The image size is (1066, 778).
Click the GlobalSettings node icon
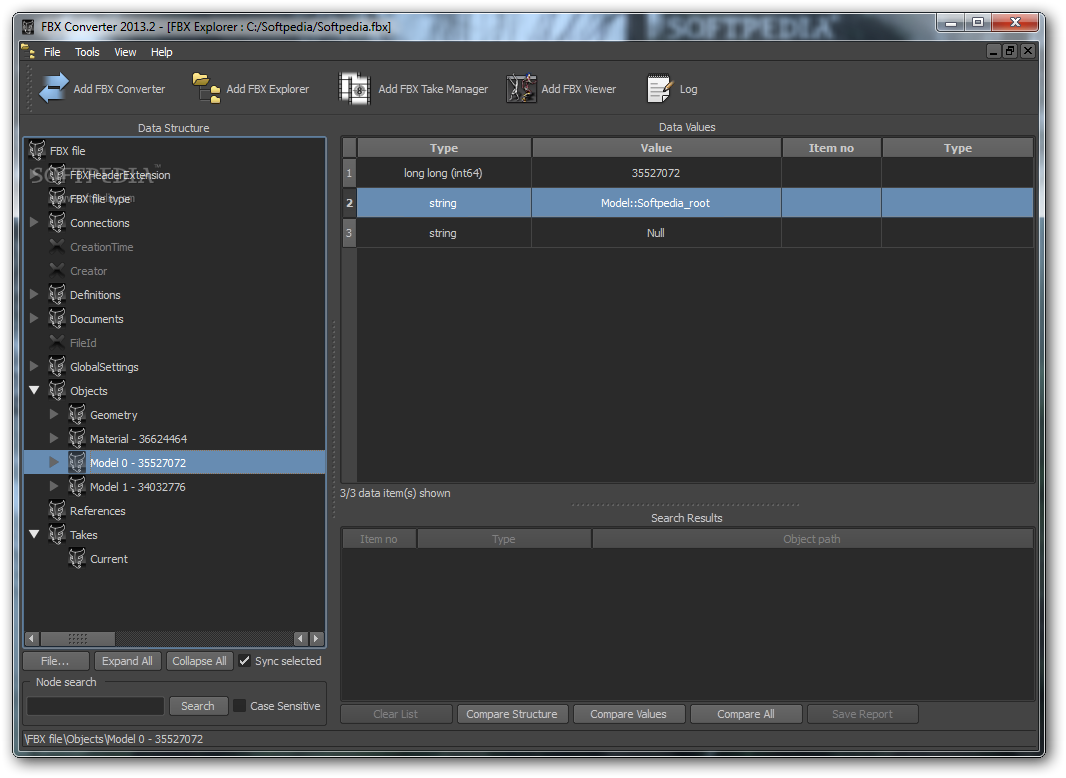(57, 367)
